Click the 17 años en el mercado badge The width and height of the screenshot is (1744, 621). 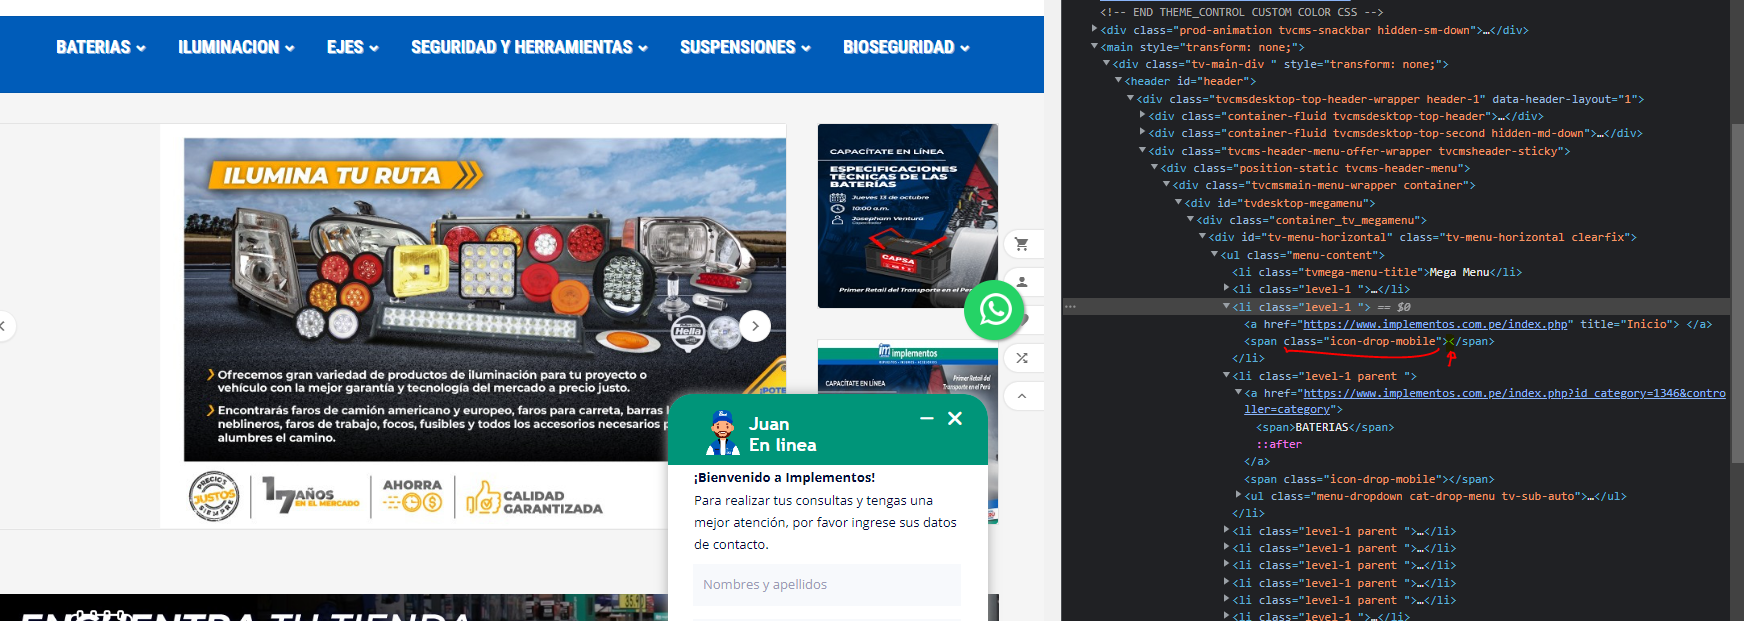(x=310, y=494)
